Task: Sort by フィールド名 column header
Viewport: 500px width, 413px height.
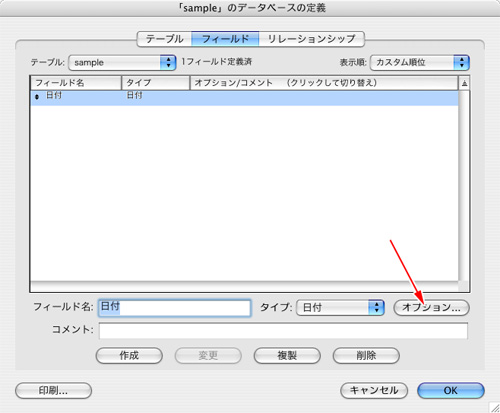Action: [76, 83]
